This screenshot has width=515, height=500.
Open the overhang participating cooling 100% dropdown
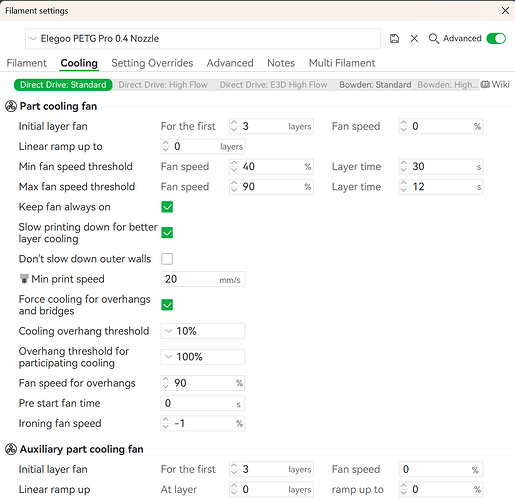[203, 357]
